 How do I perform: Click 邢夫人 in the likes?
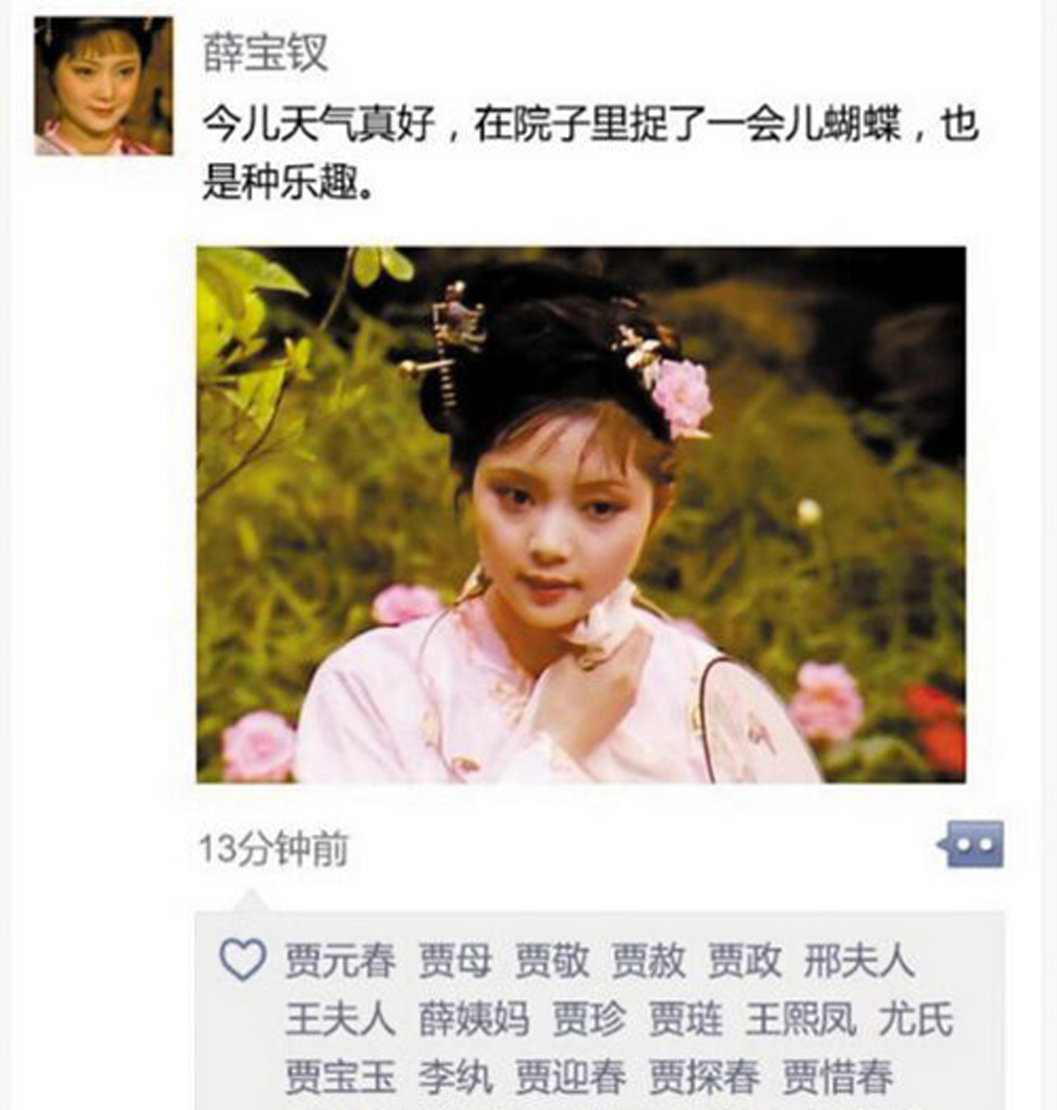[x=859, y=961]
